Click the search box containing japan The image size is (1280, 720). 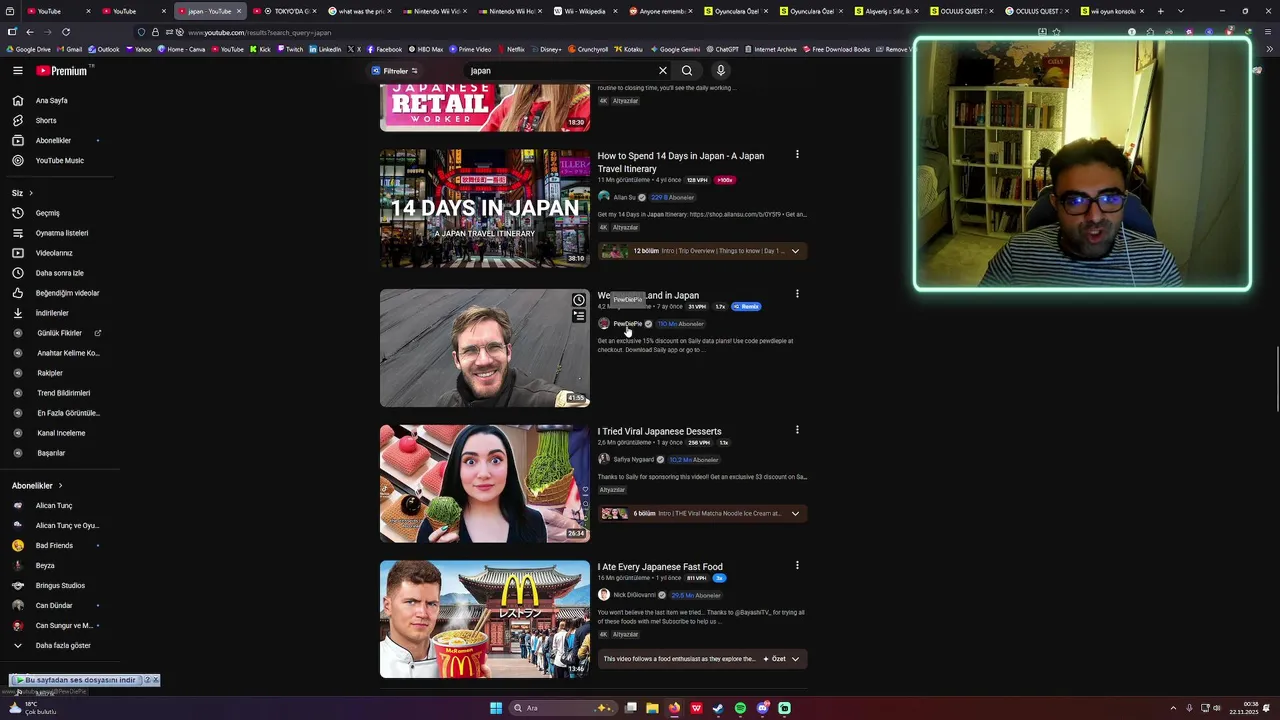click(x=560, y=71)
